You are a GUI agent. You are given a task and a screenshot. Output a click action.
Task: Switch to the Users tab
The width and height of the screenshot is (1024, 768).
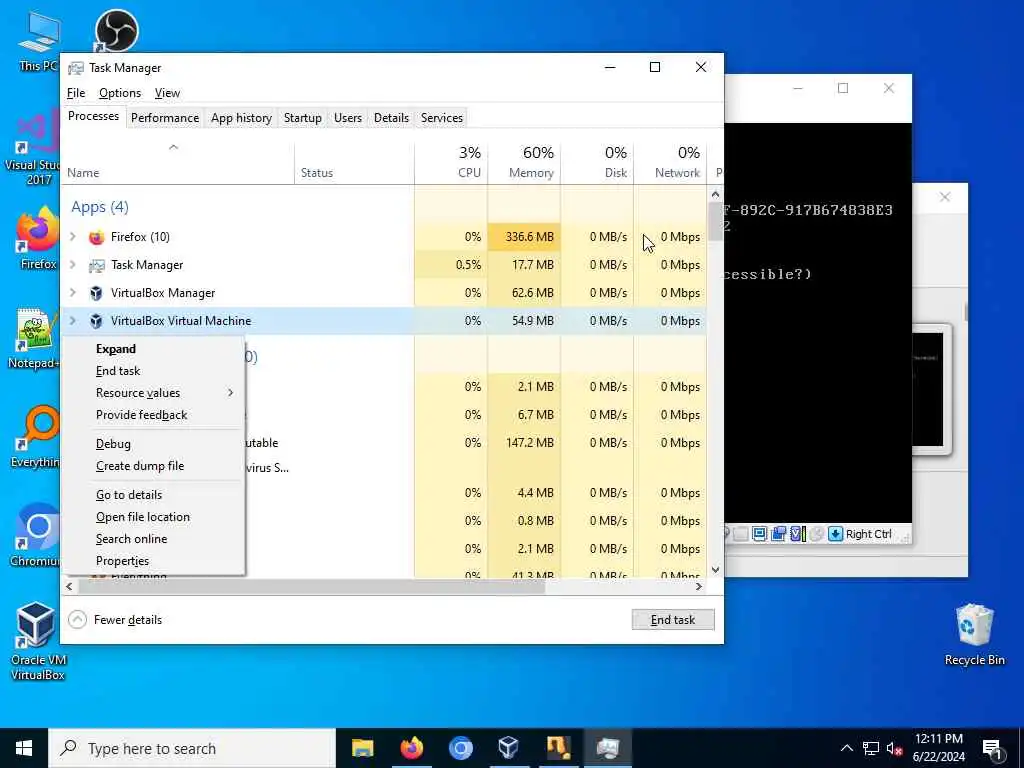tap(347, 118)
